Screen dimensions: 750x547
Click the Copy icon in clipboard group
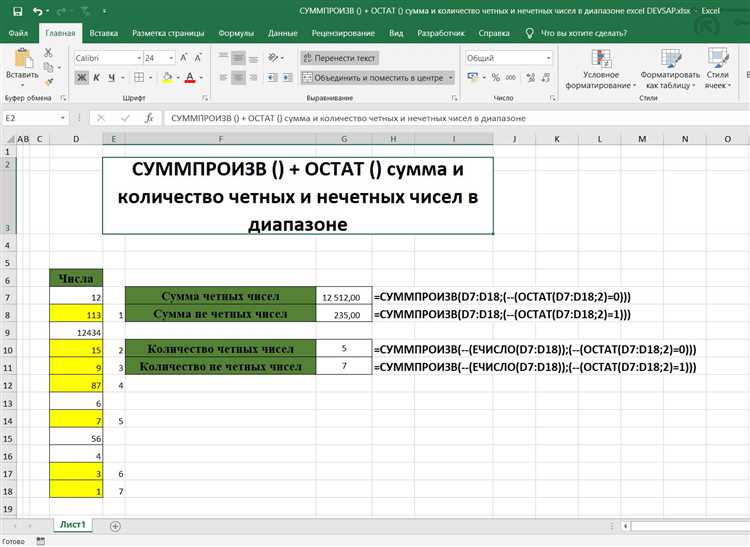[48, 67]
